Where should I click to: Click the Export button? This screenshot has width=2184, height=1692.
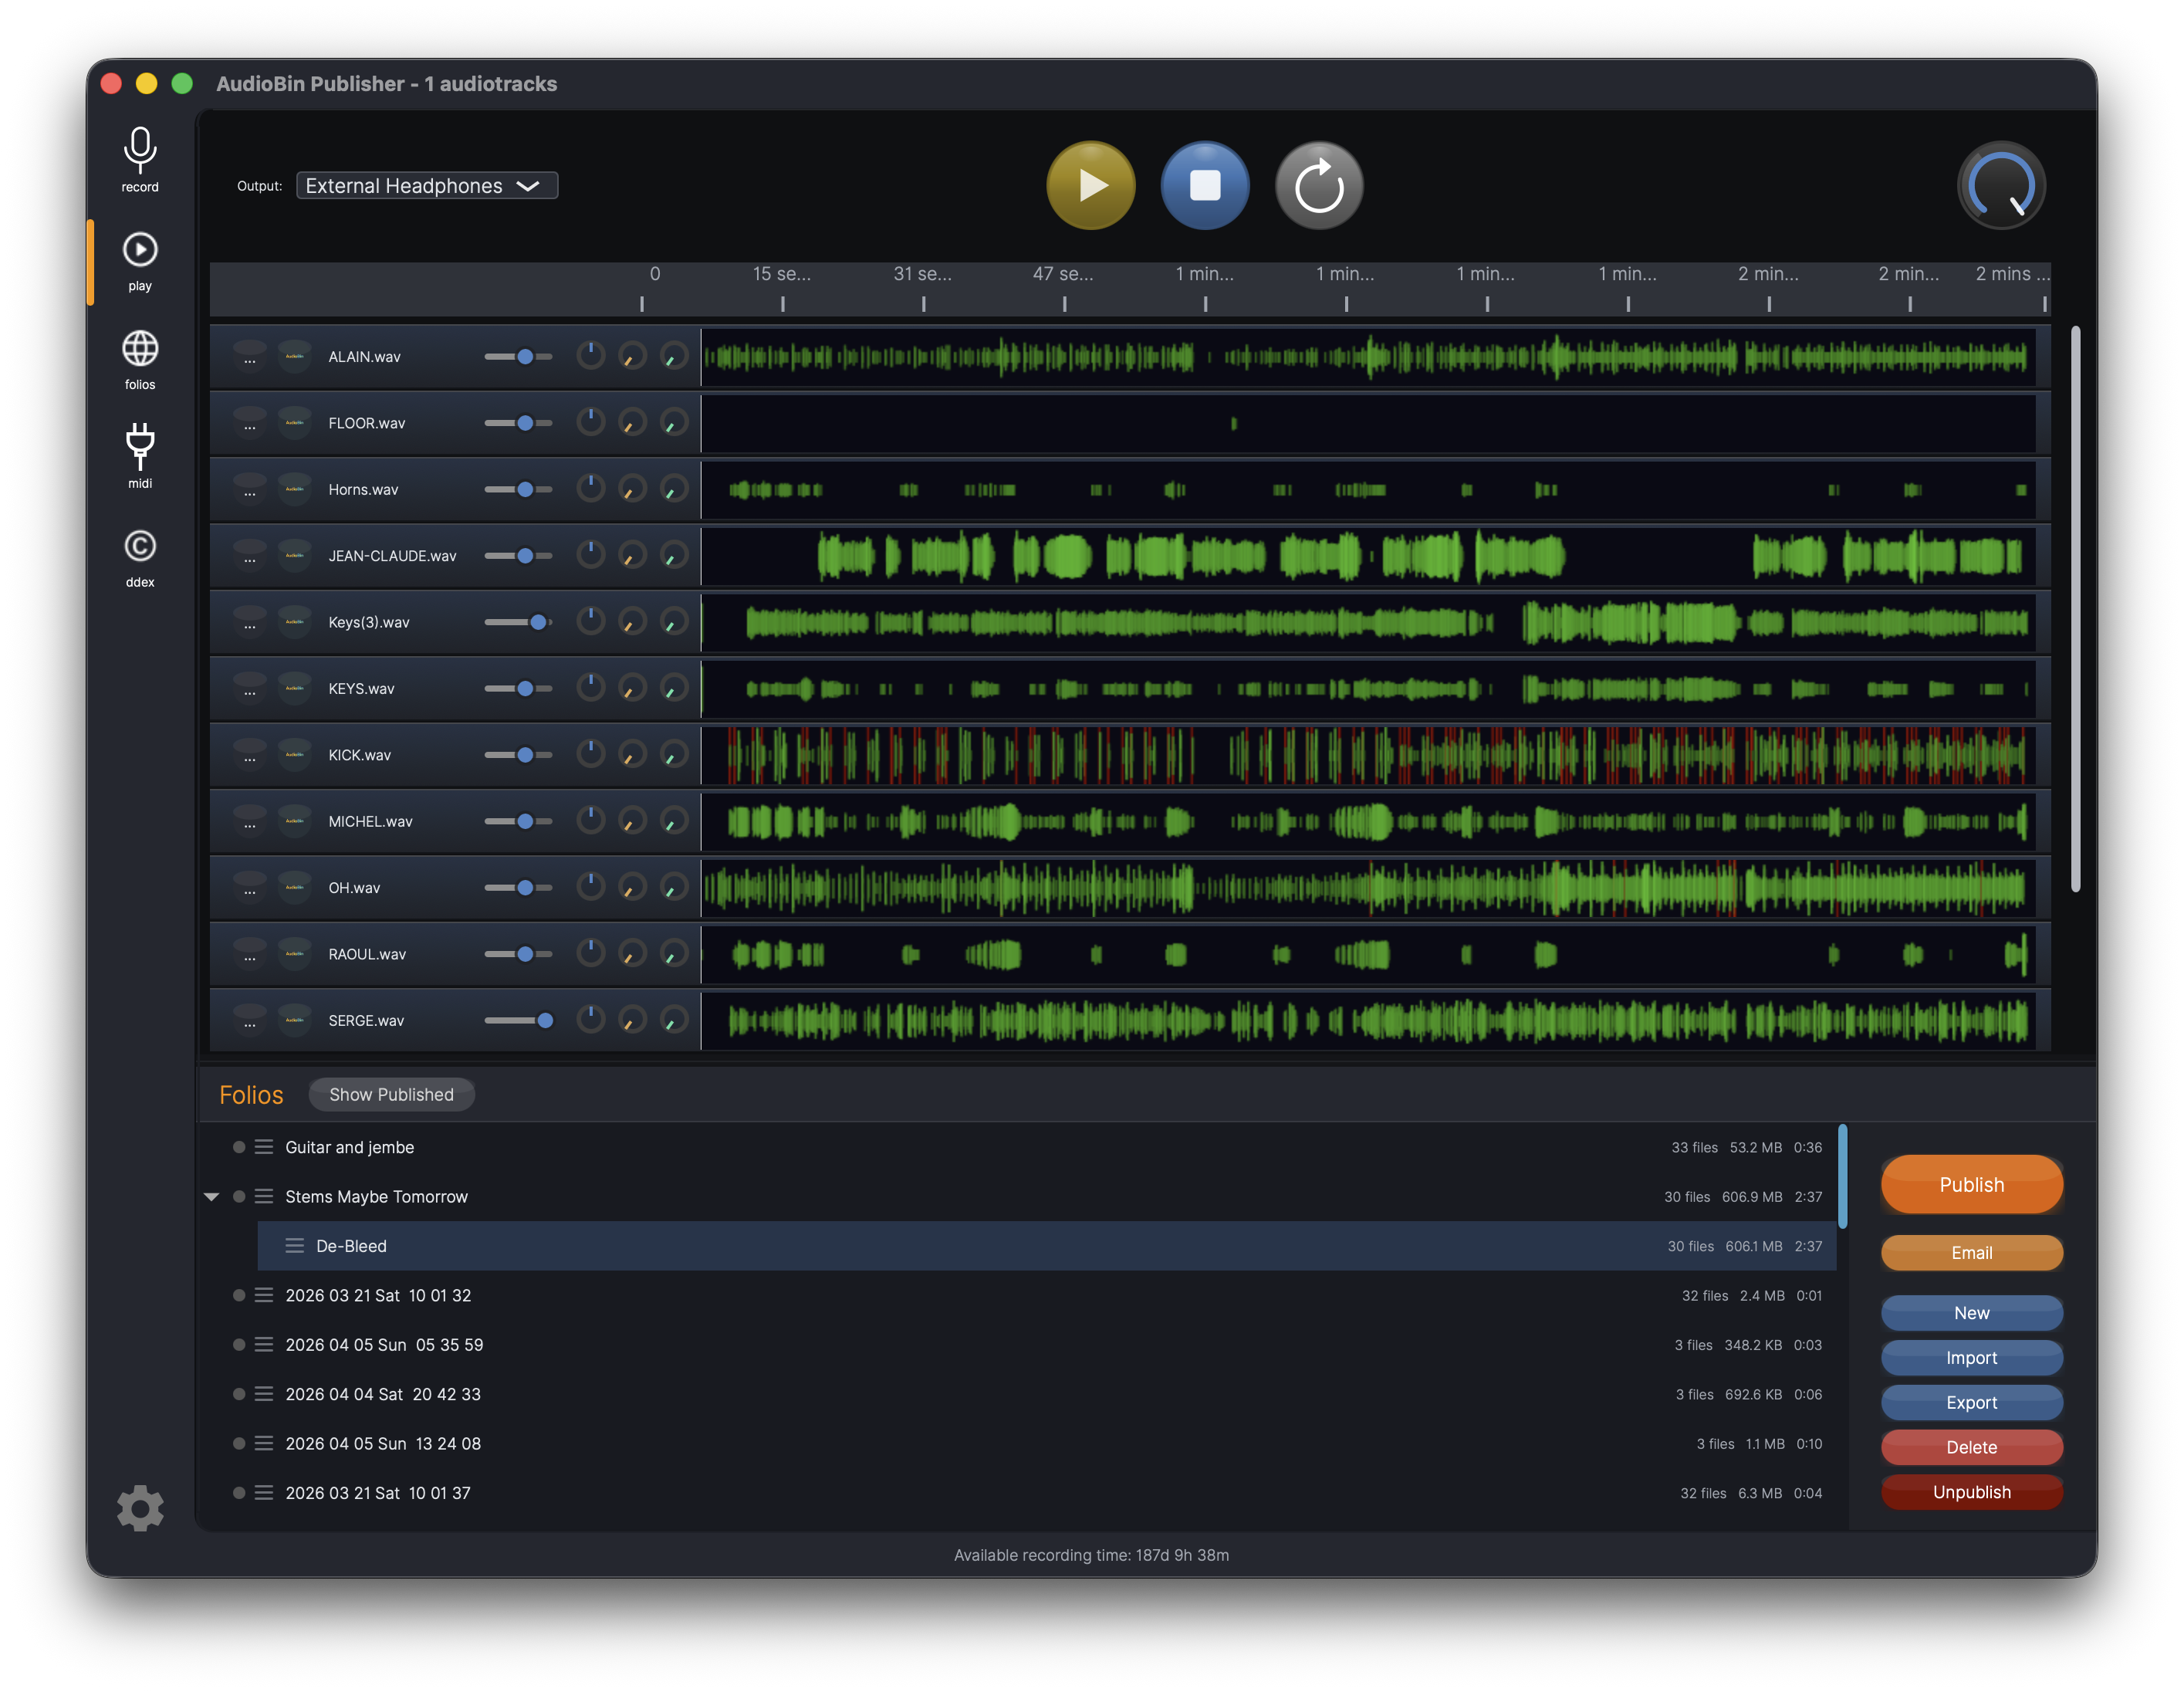[x=1970, y=1403]
